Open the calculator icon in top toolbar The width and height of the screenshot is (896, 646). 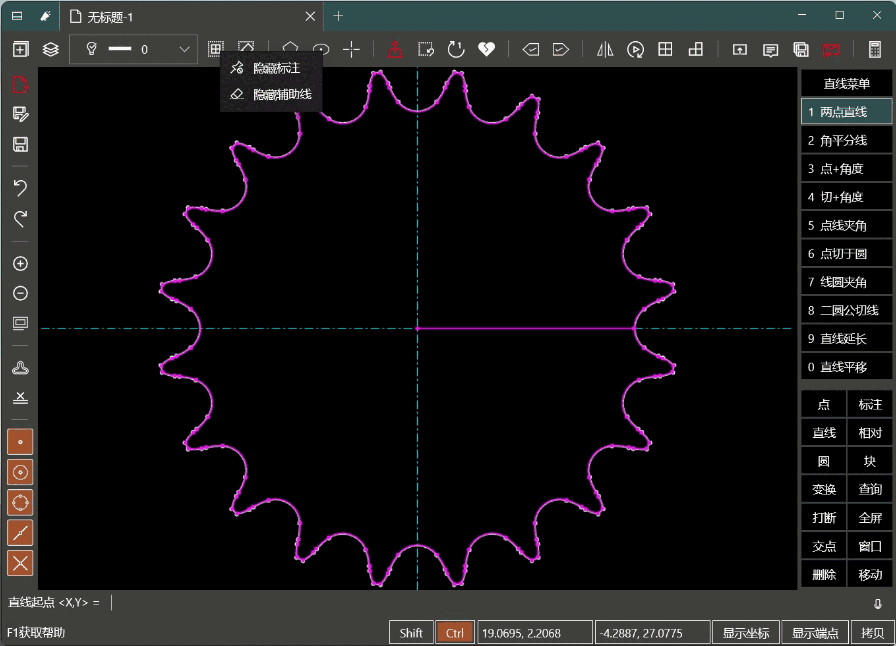tap(874, 49)
